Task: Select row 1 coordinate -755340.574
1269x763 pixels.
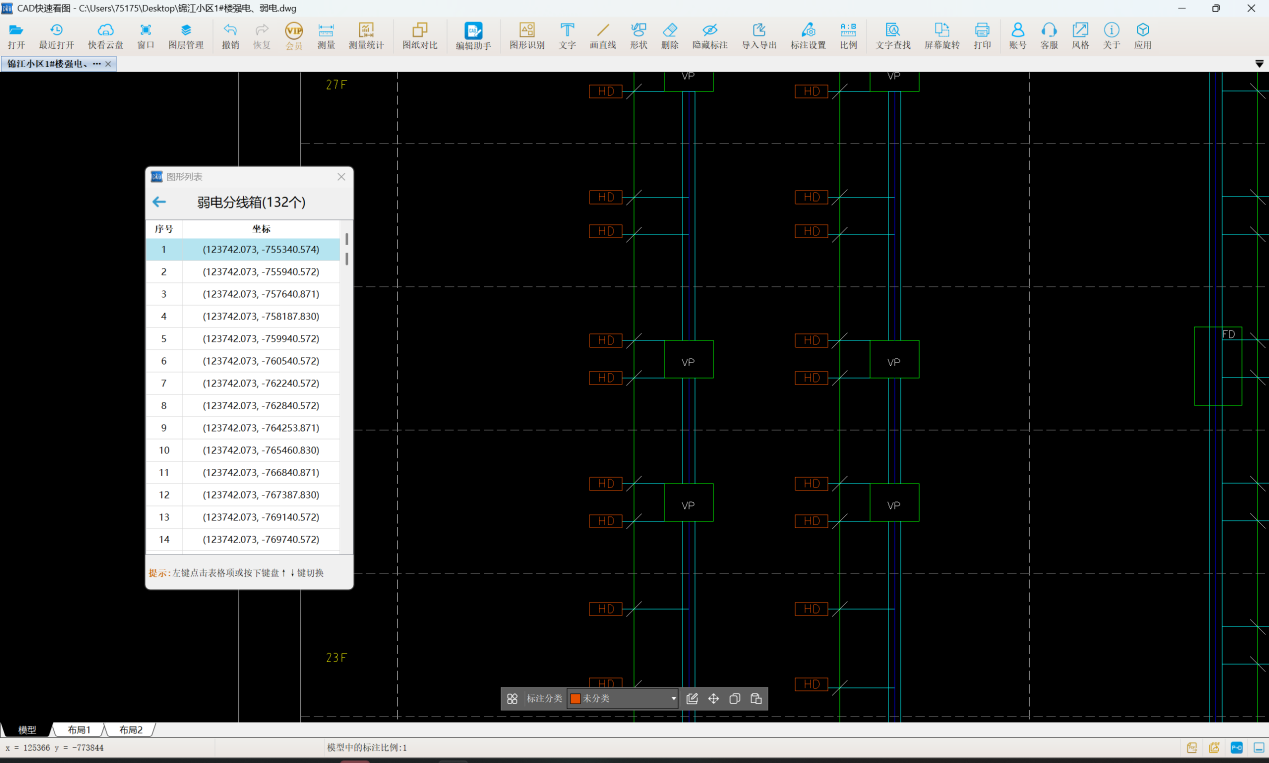Action: [x=243, y=249]
